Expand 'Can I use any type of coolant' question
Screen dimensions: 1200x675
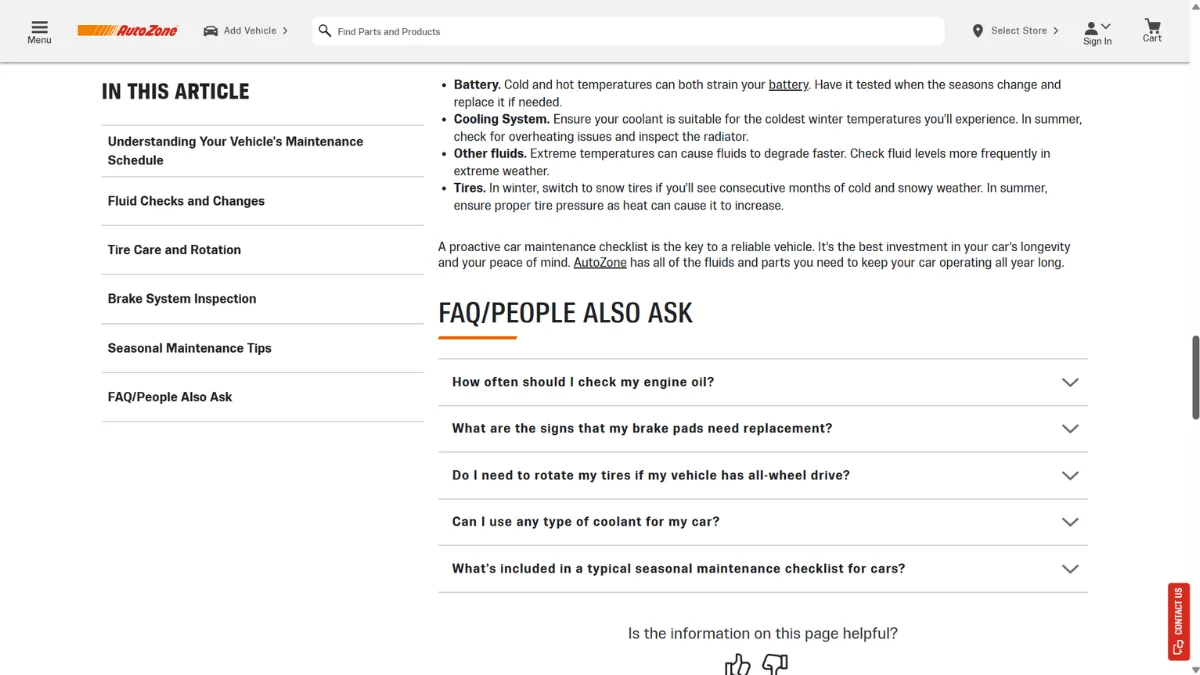tap(762, 522)
